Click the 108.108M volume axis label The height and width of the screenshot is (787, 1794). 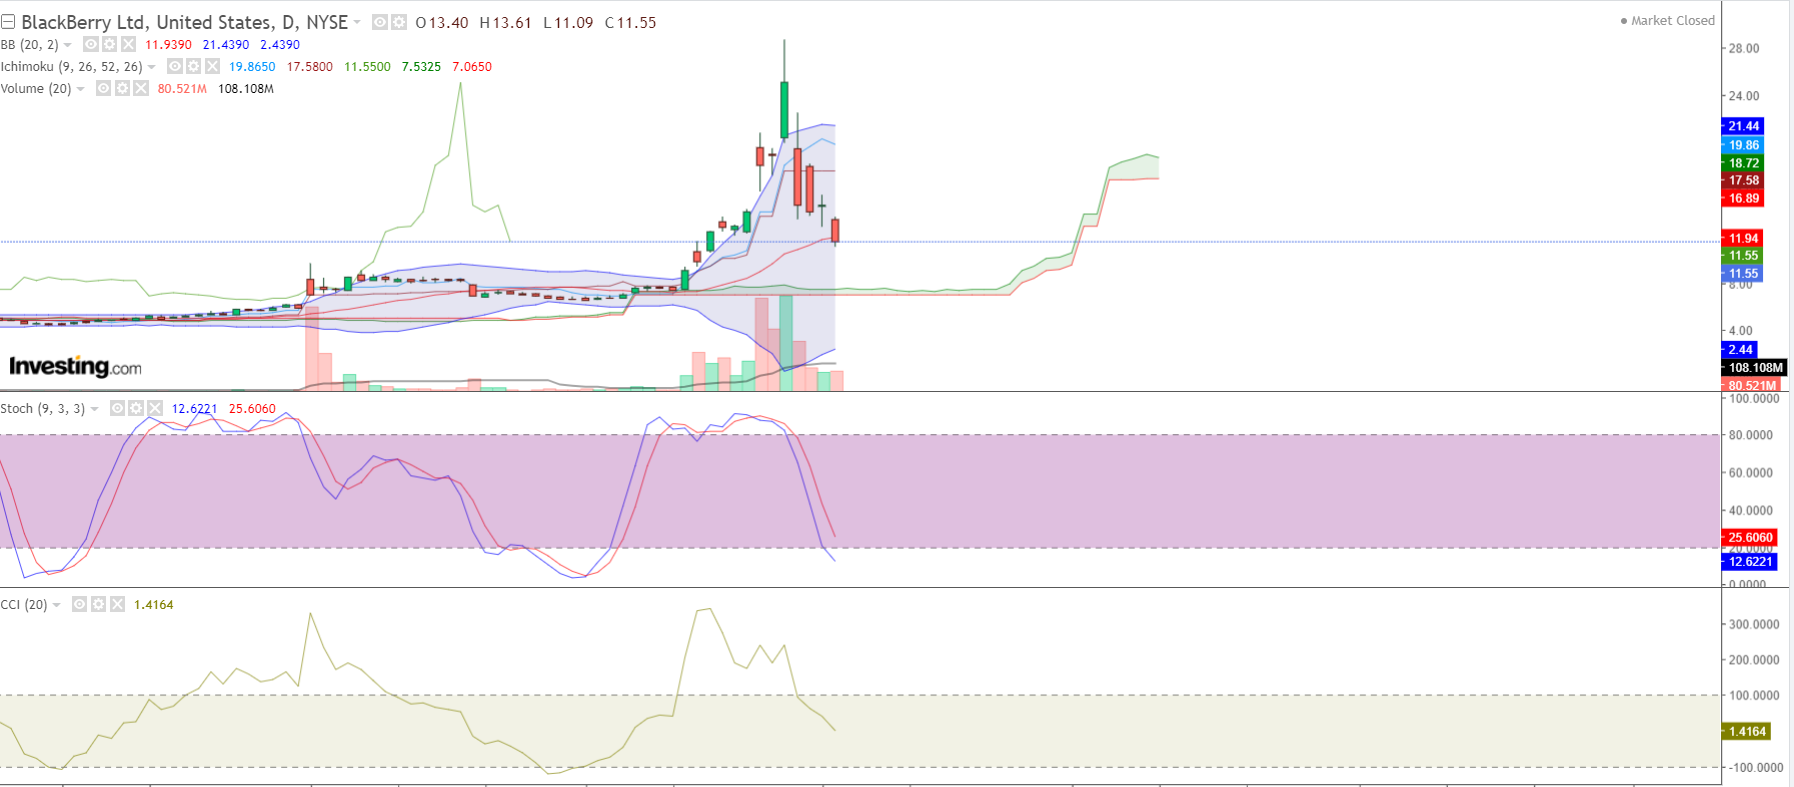1755,368
